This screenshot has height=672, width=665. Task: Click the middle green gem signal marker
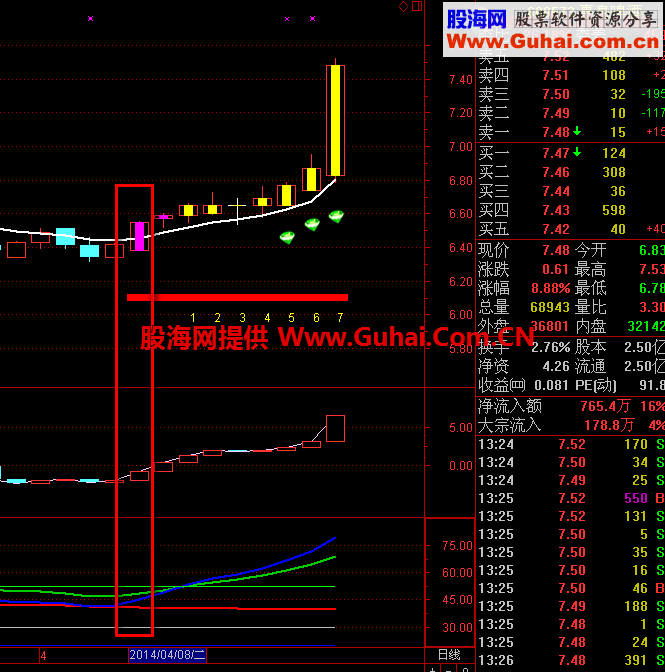click(312, 225)
